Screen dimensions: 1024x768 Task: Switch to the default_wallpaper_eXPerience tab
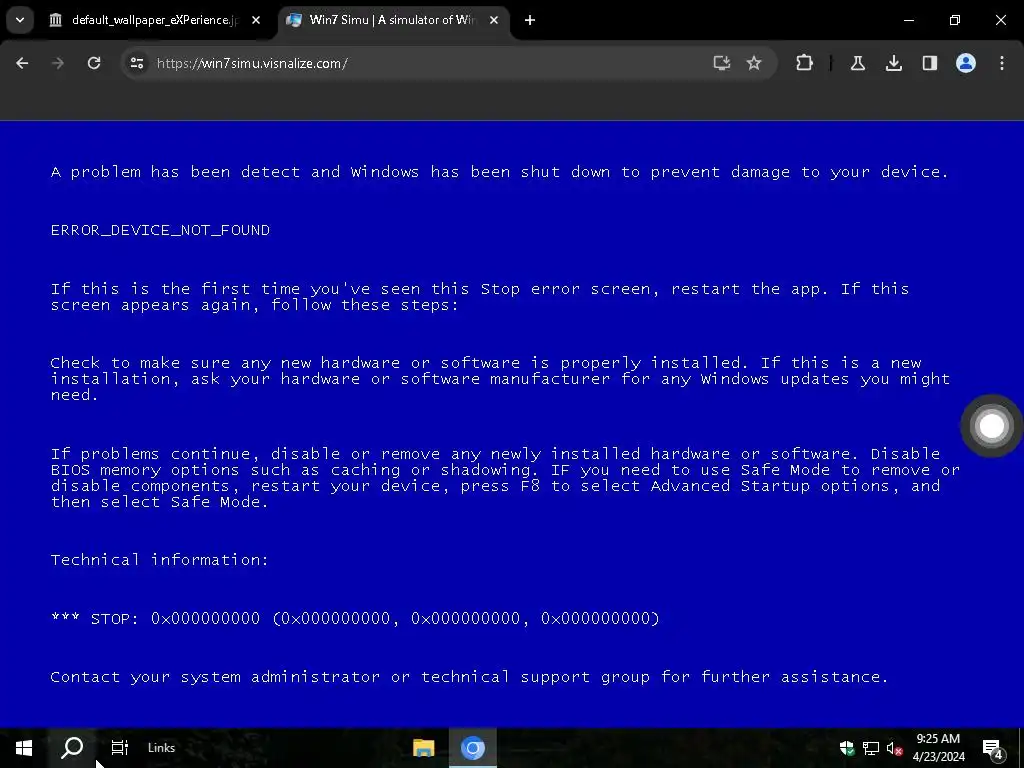(156, 20)
